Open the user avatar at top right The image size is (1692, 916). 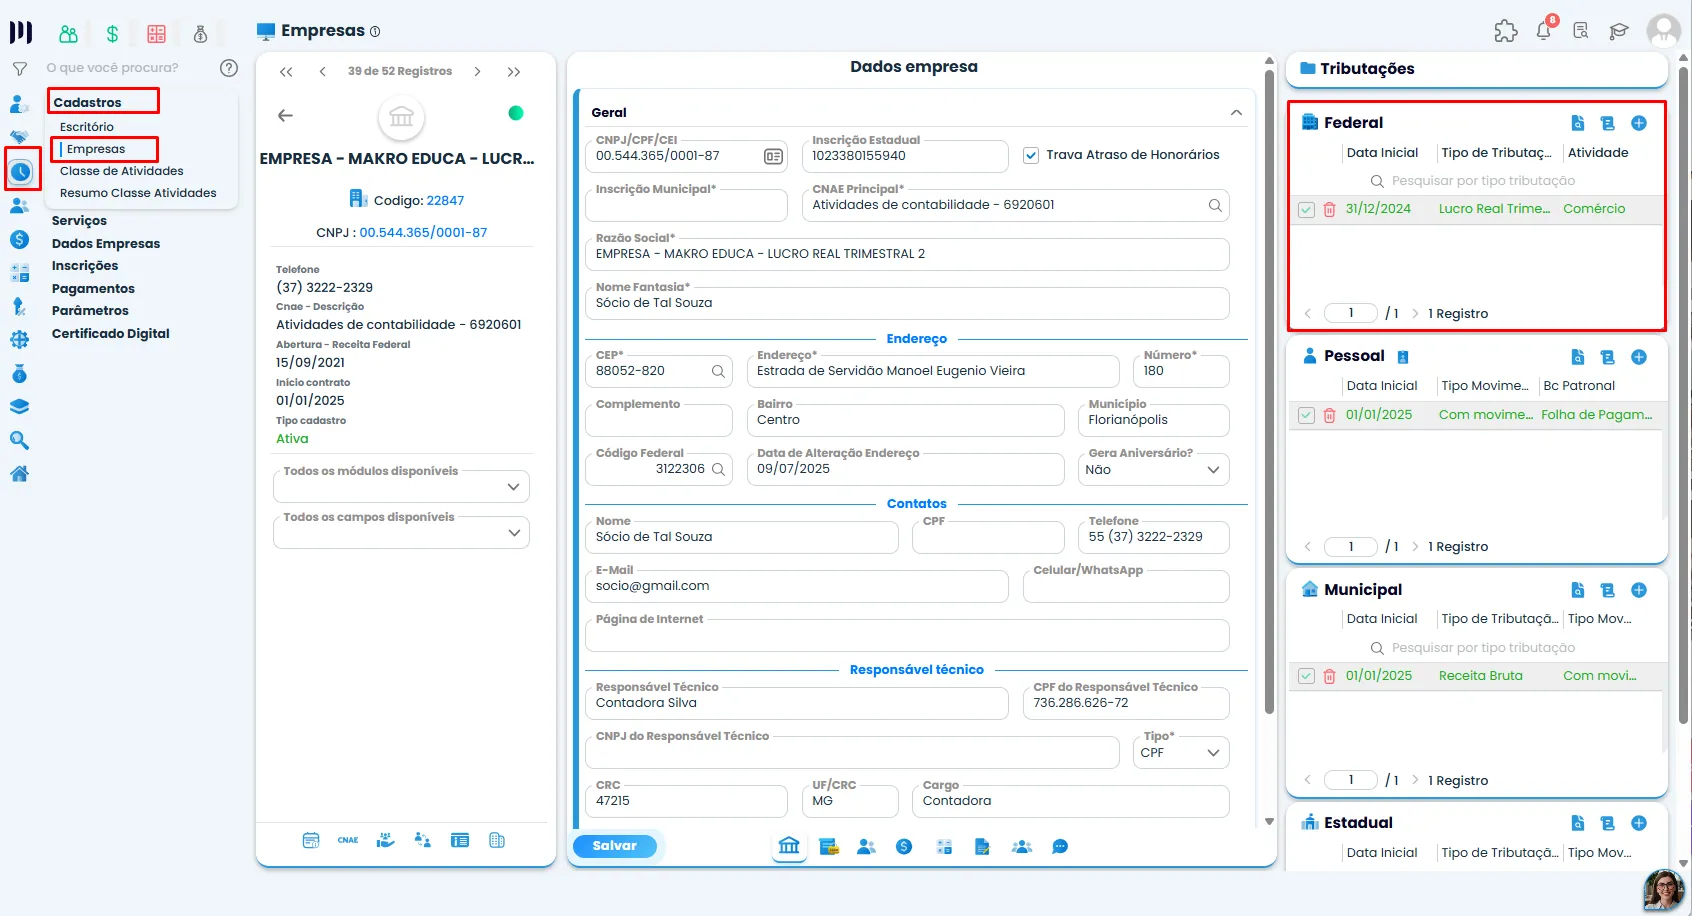pos(1664,31)
